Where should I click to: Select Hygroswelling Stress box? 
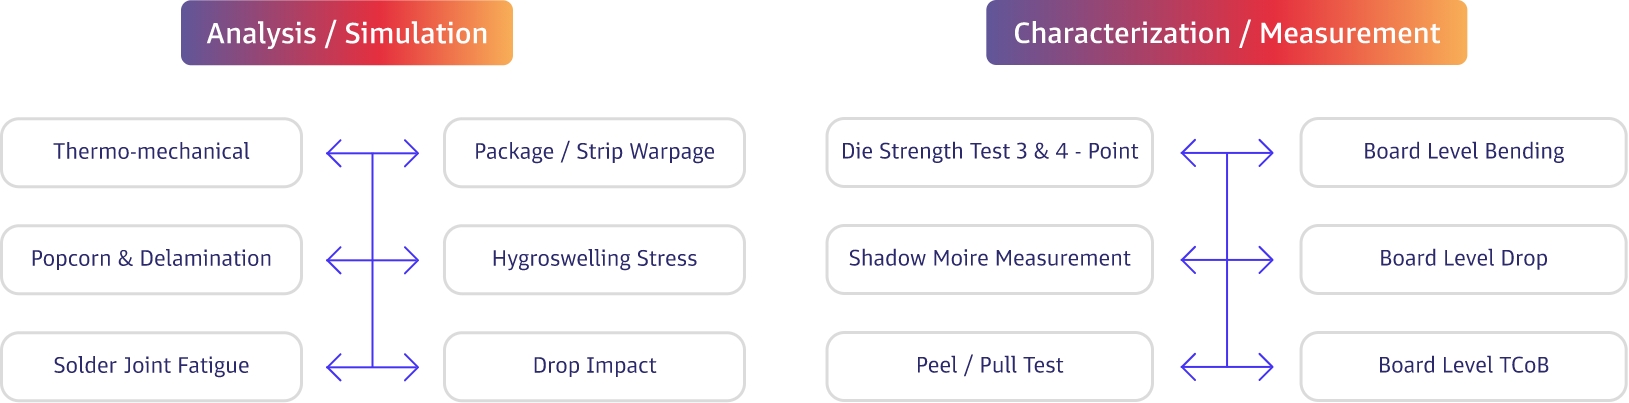pyautogui.click(x=594, y=259)
